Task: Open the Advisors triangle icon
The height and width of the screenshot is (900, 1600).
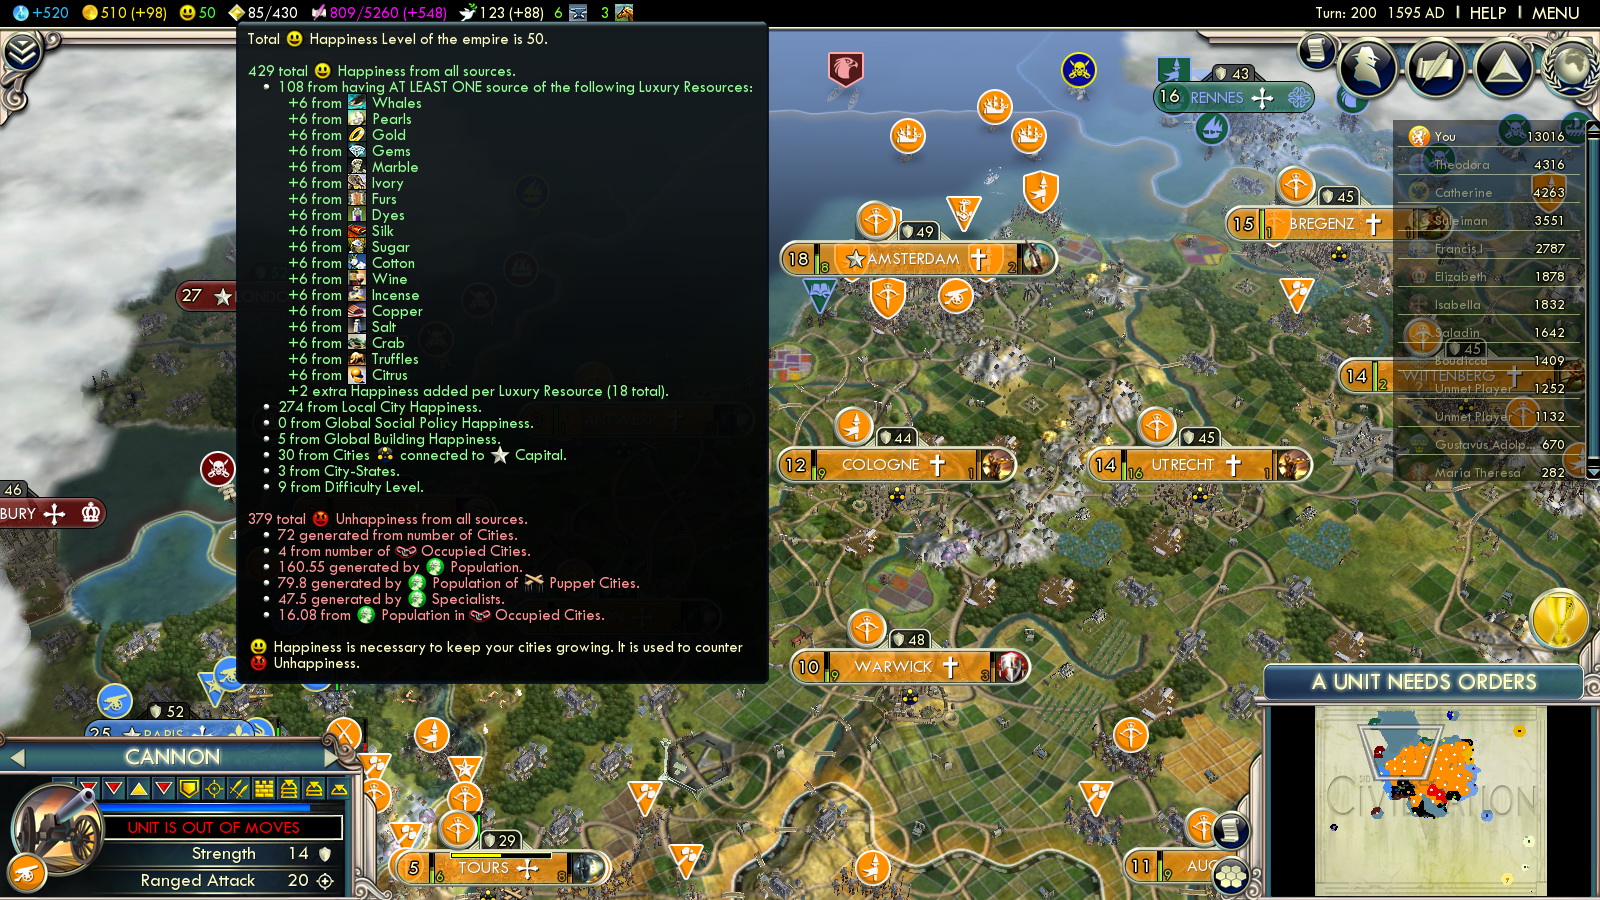Action: (x=1503, y=68)
